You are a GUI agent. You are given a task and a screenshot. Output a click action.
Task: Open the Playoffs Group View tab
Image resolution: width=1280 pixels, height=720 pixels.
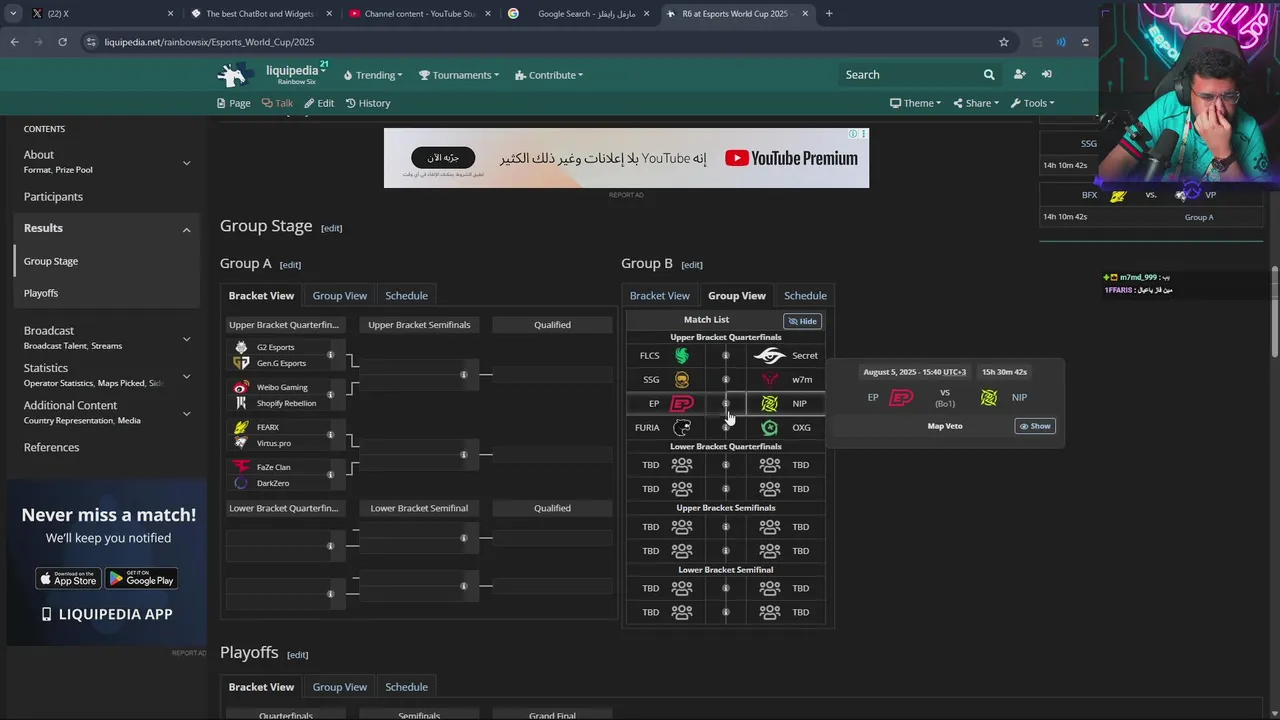(340, 687)
